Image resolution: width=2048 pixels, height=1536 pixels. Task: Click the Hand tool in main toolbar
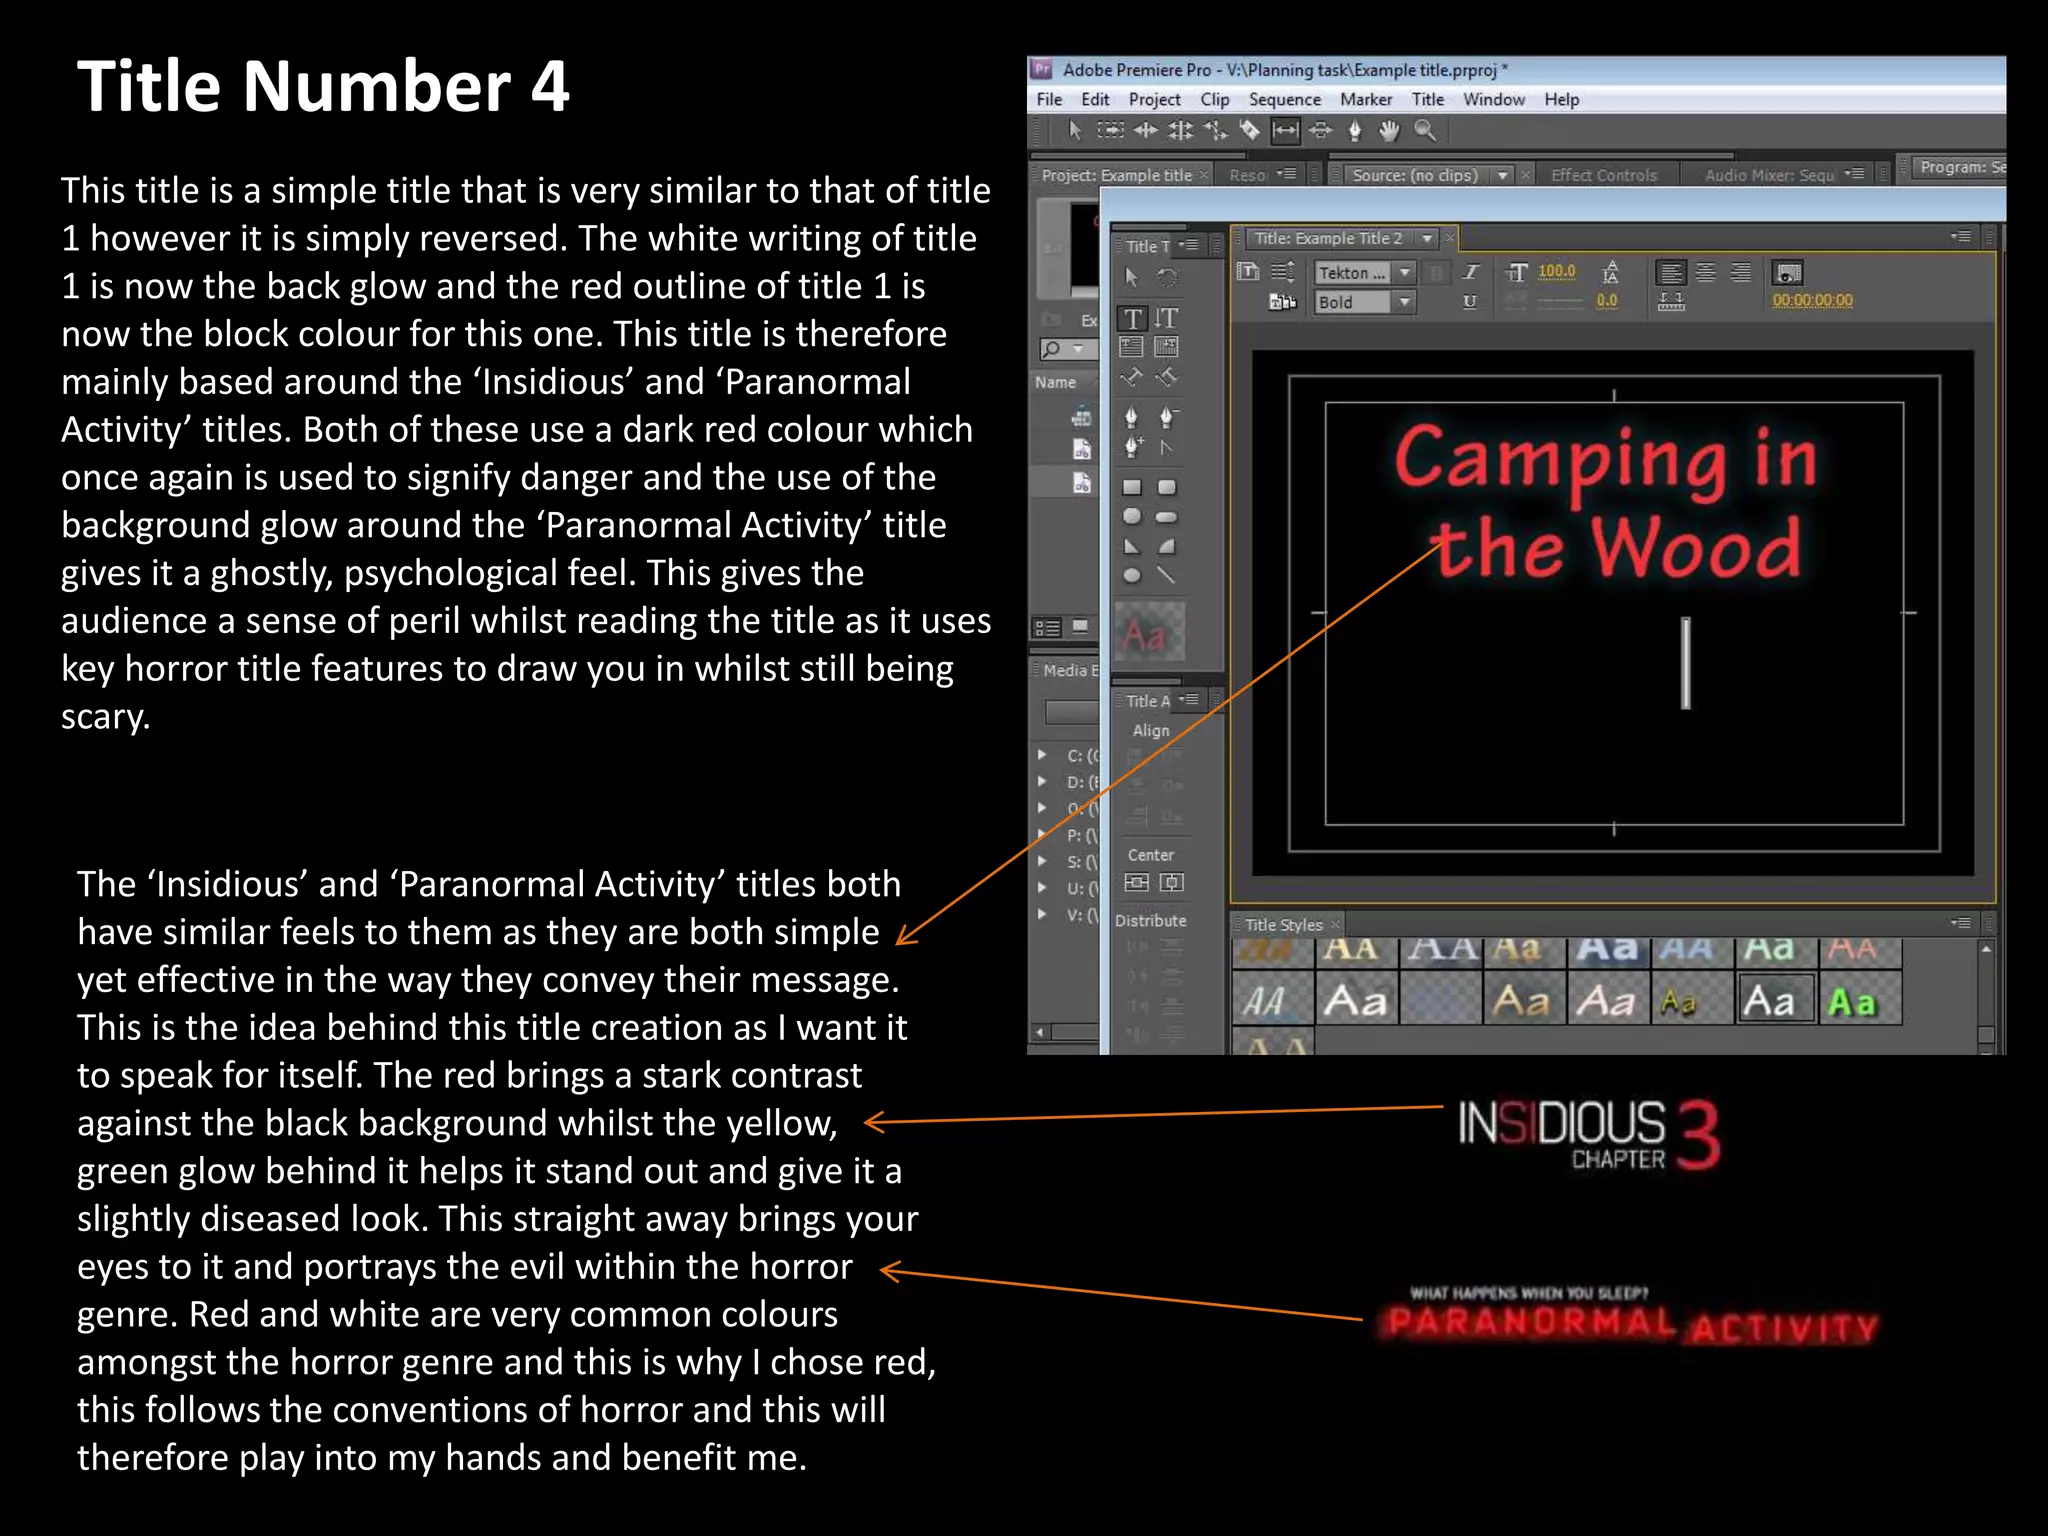pos(1389,130)
